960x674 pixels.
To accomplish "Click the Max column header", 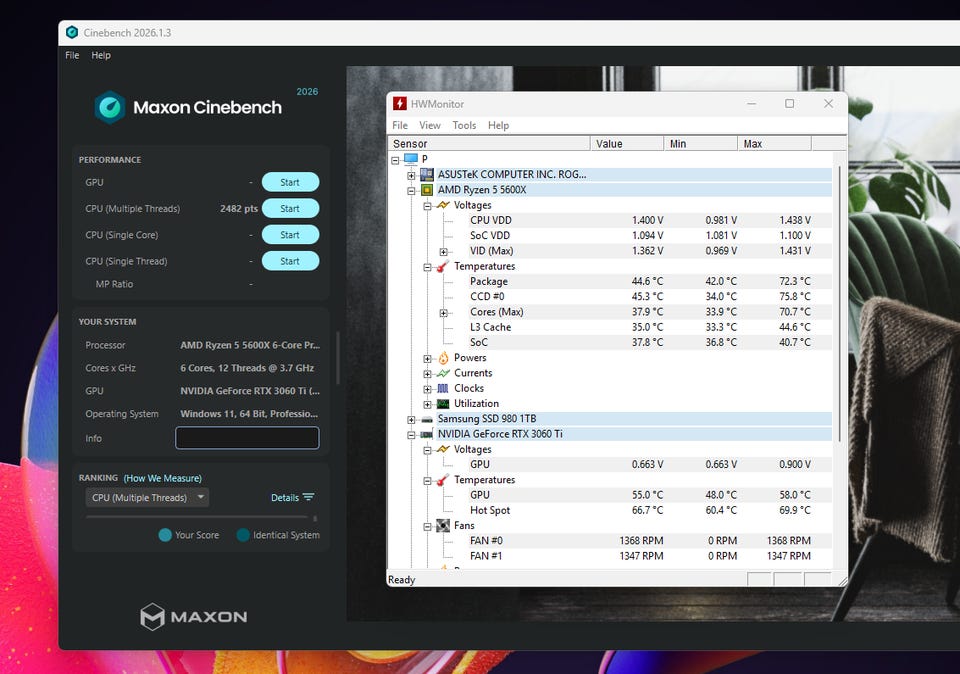I will point(774,144).
